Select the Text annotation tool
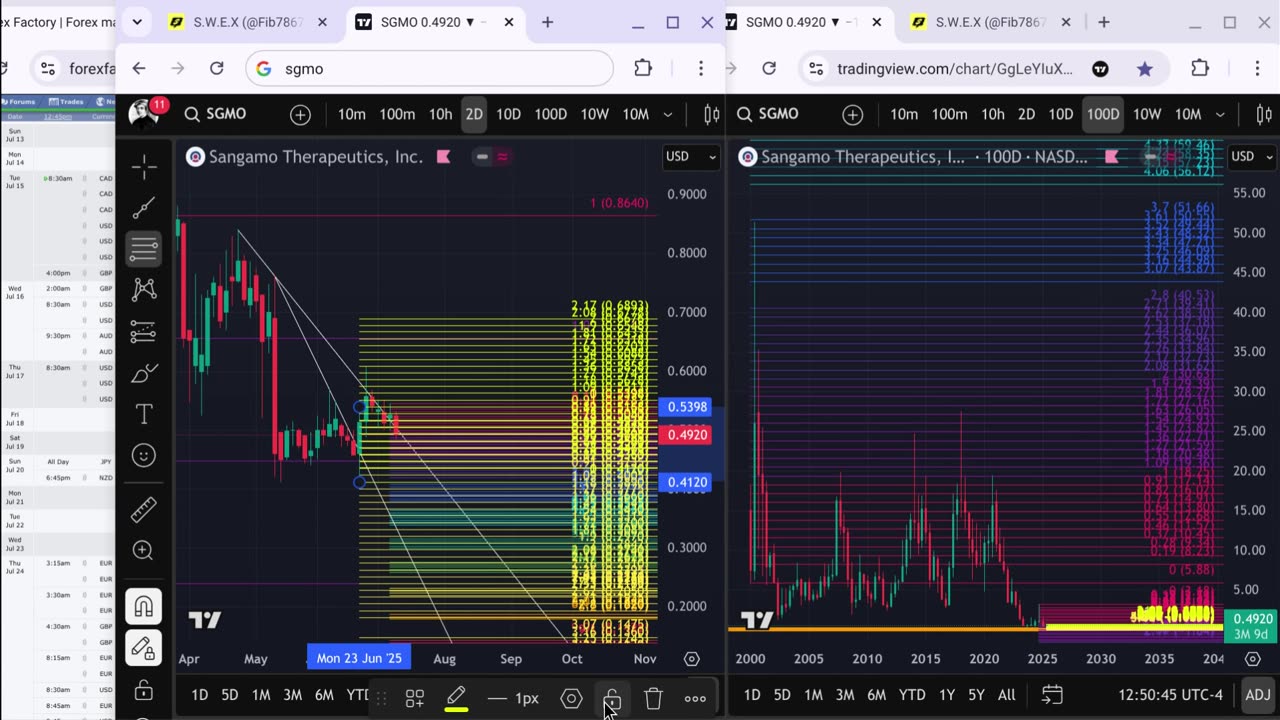Screen dimensions: 1280x720 [x=144, y=414]
